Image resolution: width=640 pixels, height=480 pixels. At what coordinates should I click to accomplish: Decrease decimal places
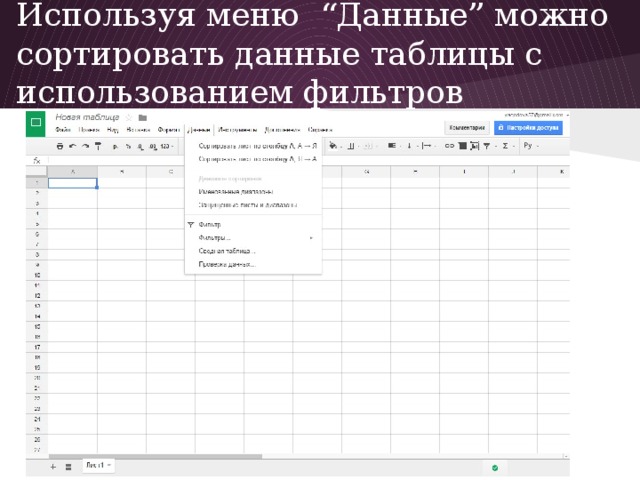(140, 147)
